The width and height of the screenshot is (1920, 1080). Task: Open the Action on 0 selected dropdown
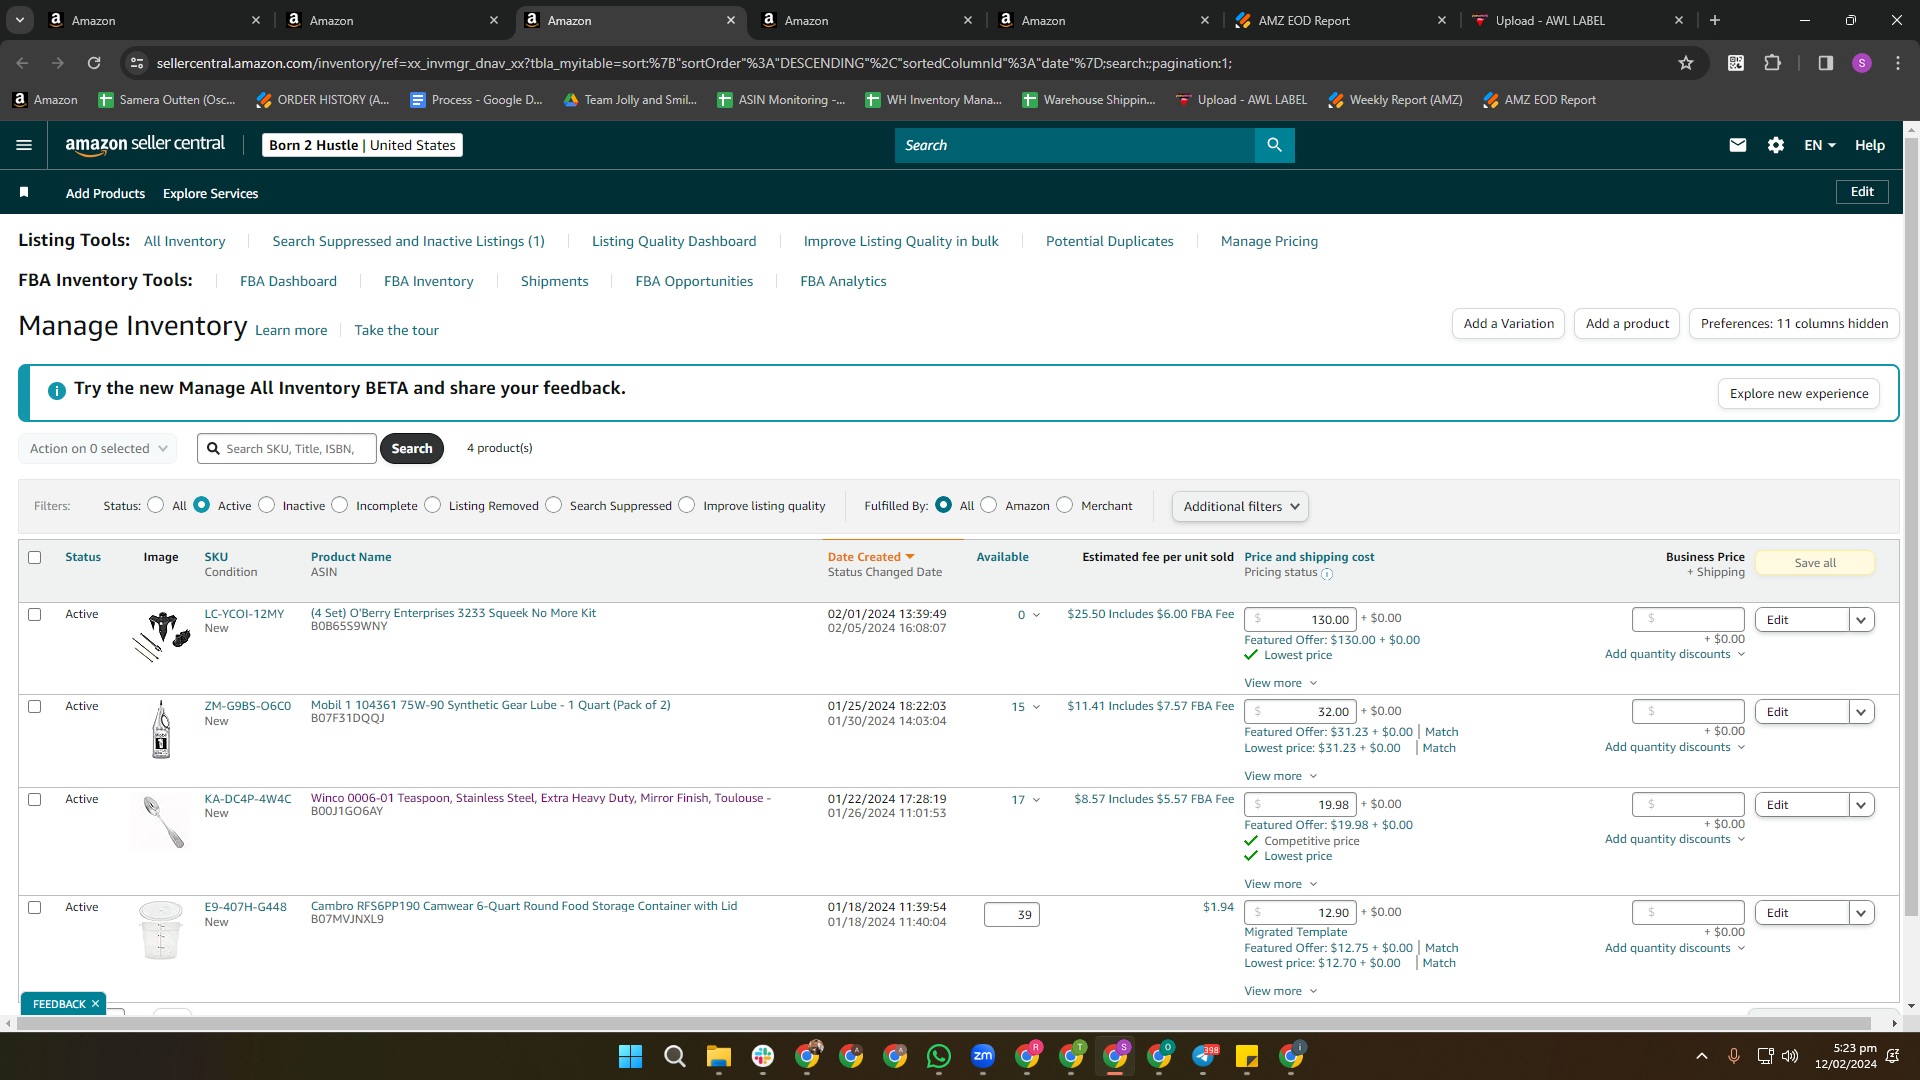(98, 449)
